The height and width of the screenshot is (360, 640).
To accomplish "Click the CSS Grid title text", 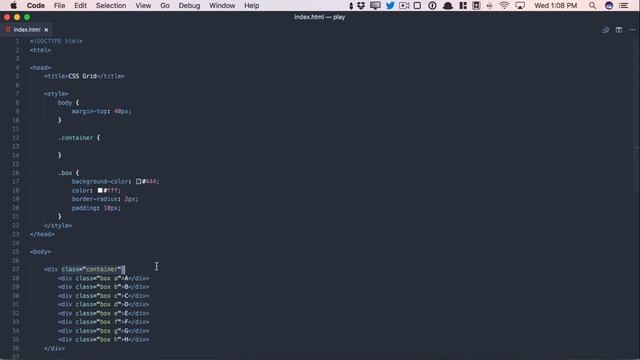I will [x=82, y=76].
